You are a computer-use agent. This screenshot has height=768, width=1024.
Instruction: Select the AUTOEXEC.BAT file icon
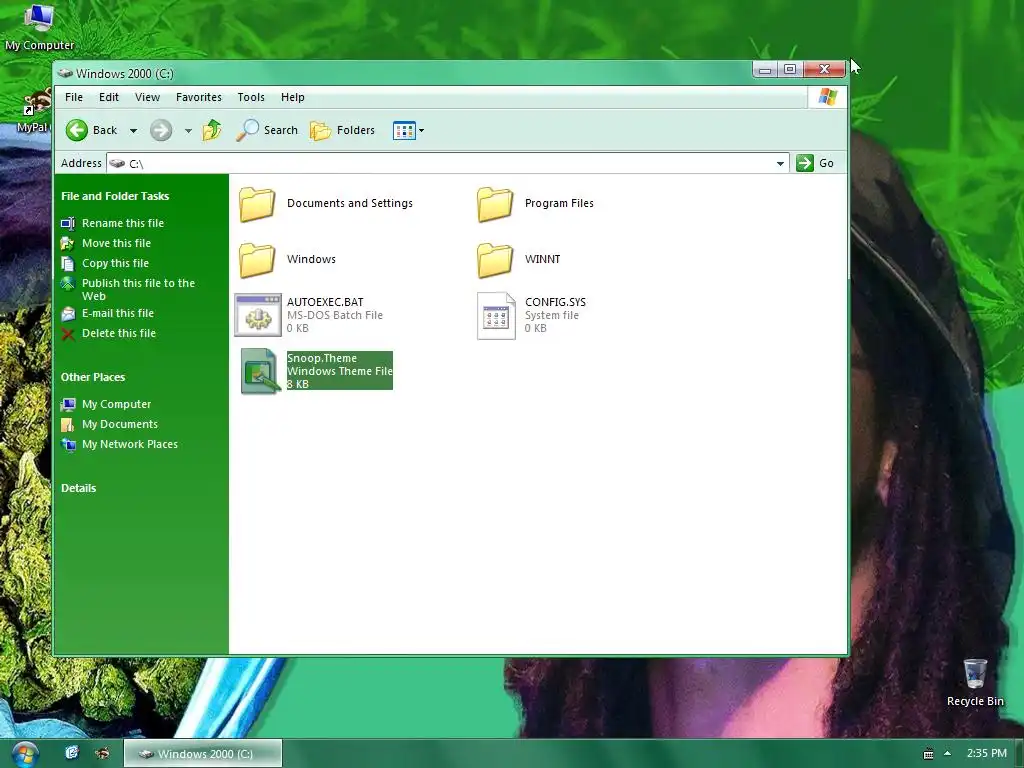click(x=258, y=315)
